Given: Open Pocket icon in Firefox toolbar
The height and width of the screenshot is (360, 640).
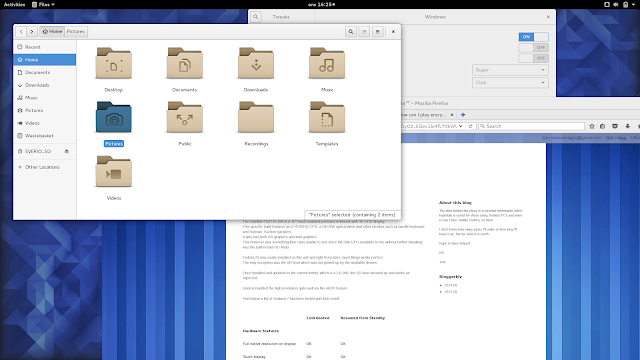Looking at the screenshot, I should (x=615, y=126).
